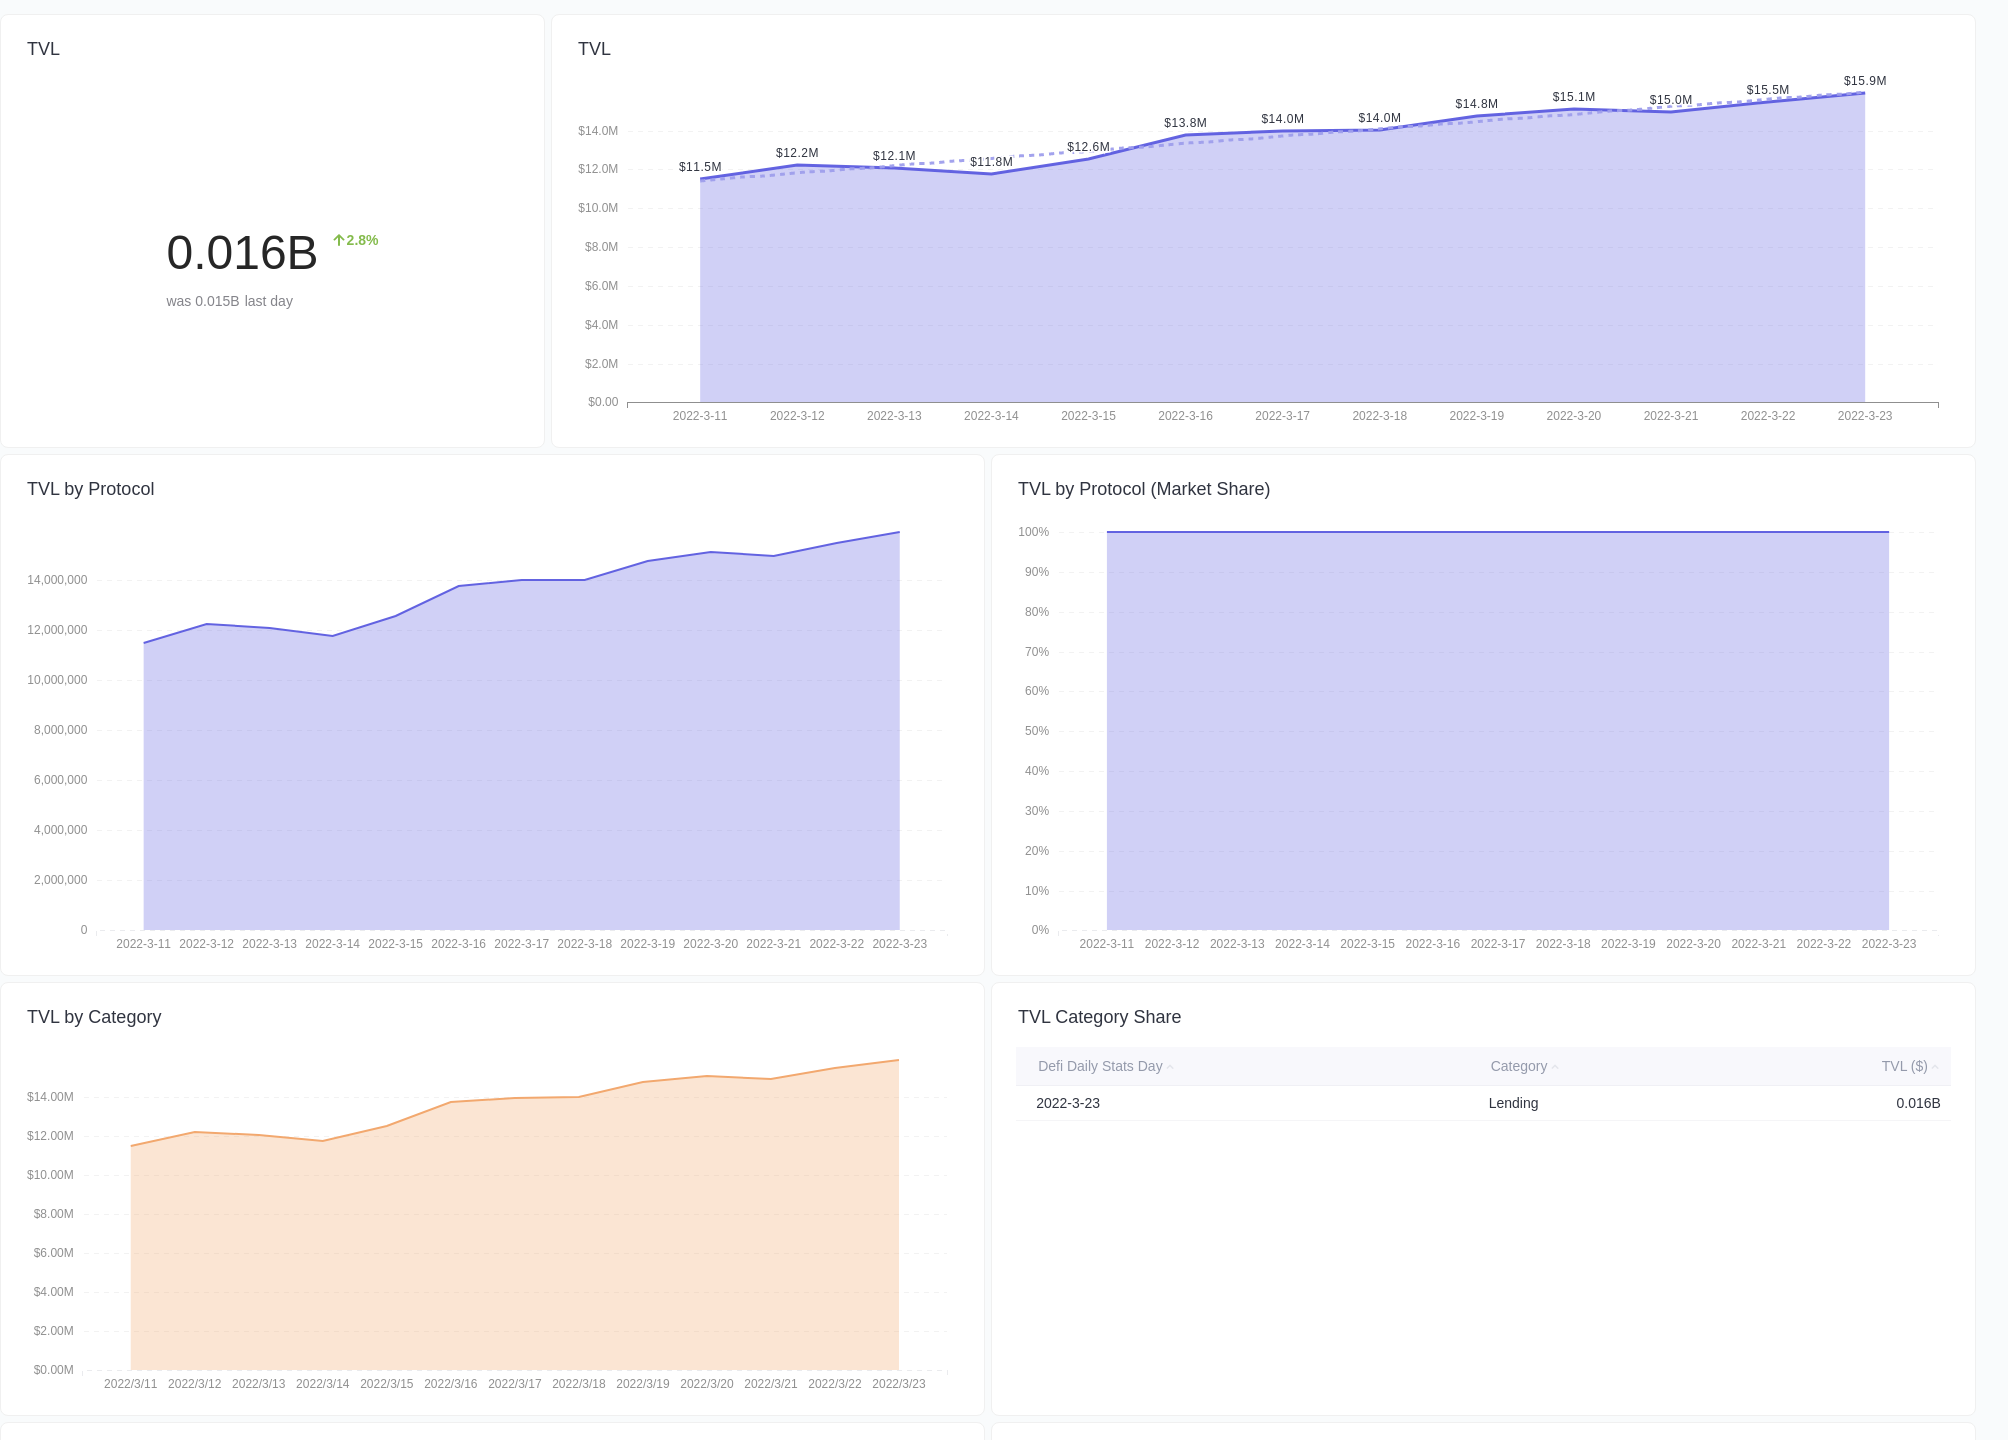Click the 2022-3-23 date cell in table
The width and height of the screenshot is (2008, 1440).
point(1067,1103)
